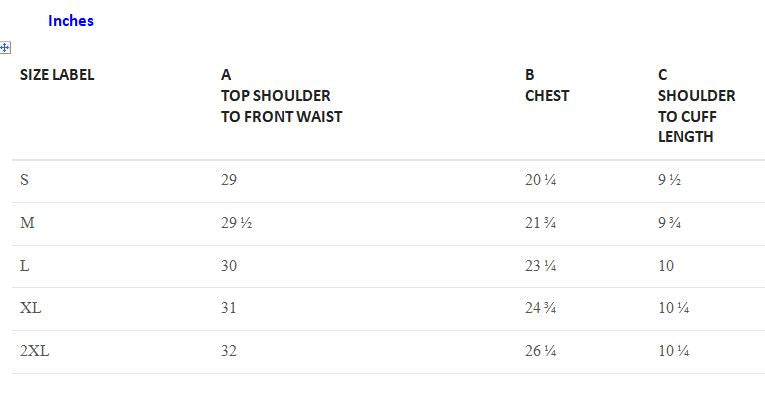Select cuff length 9 ½ for size S
The width and height of the screenshot is (765, 399).
click(x=669, y=180)
